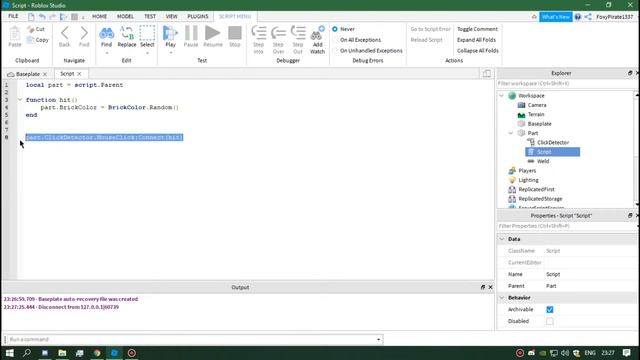640x360 pixels.
Task: Open the Find dropdown arrow
Action: click(107, 53)
